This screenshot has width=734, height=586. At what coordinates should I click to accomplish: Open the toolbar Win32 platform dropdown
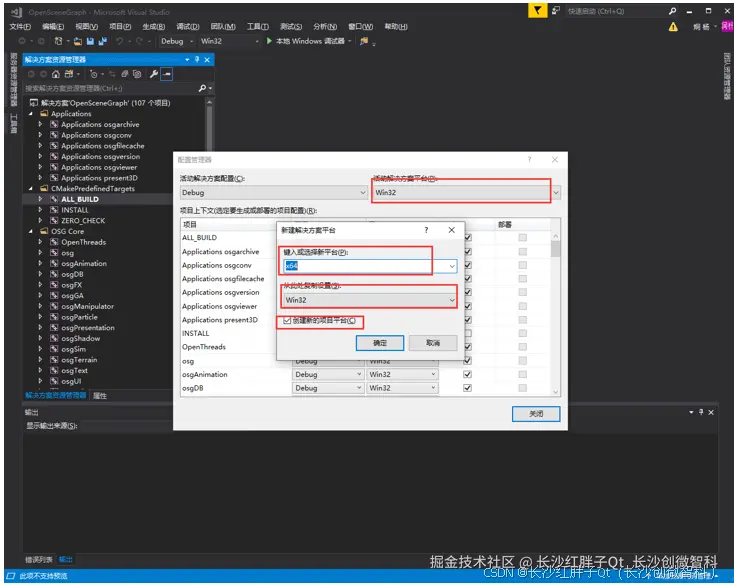click(x=229, y=41)
